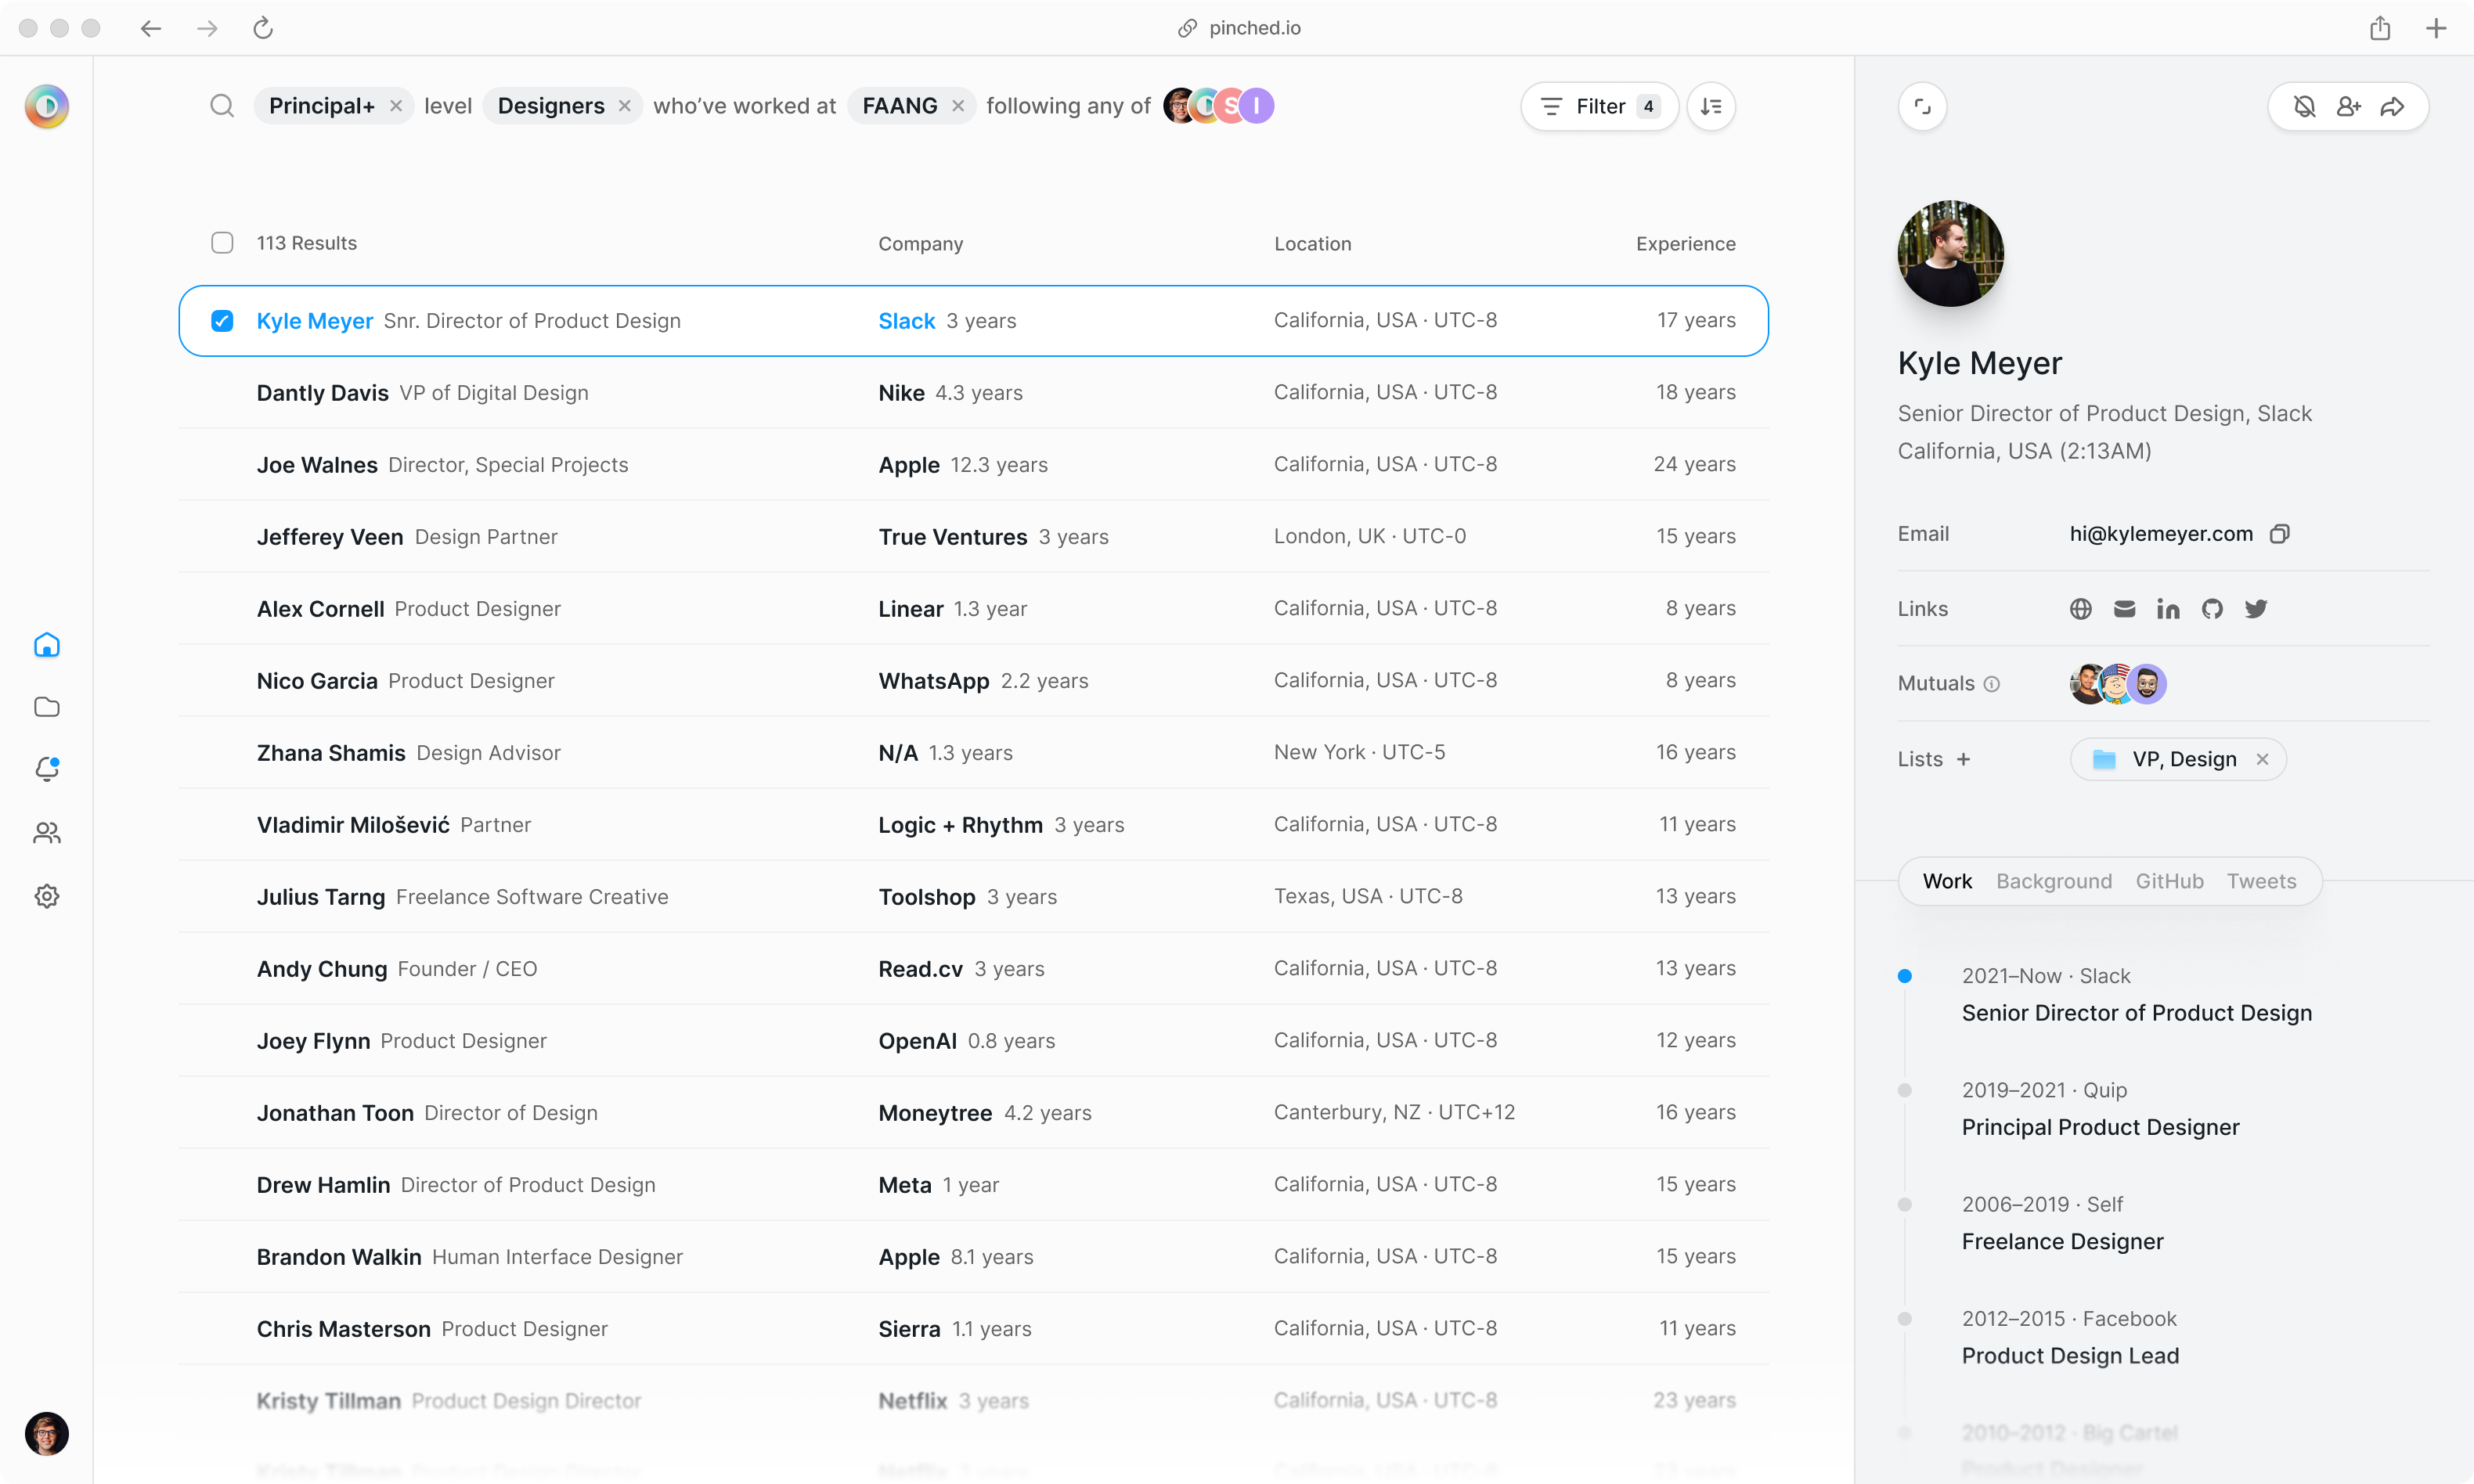Uncheck the Kyle Meyer row checkbox
Screen dimensions: 2474x1484
(222, 321)
